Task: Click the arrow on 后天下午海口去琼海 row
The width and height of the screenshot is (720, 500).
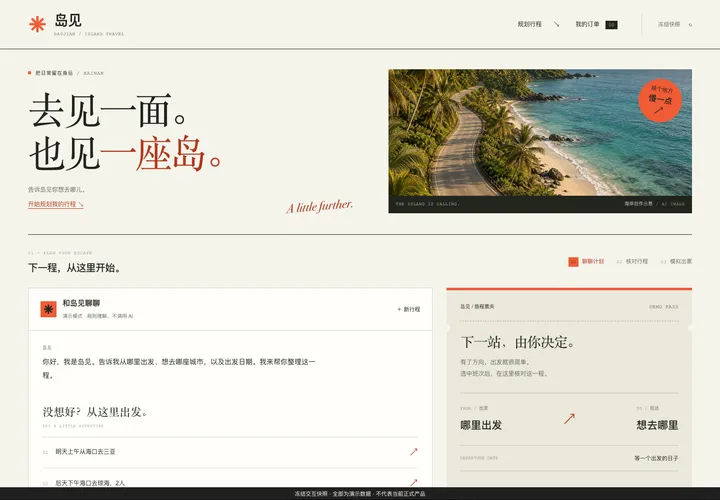Action: pos(414,483)
